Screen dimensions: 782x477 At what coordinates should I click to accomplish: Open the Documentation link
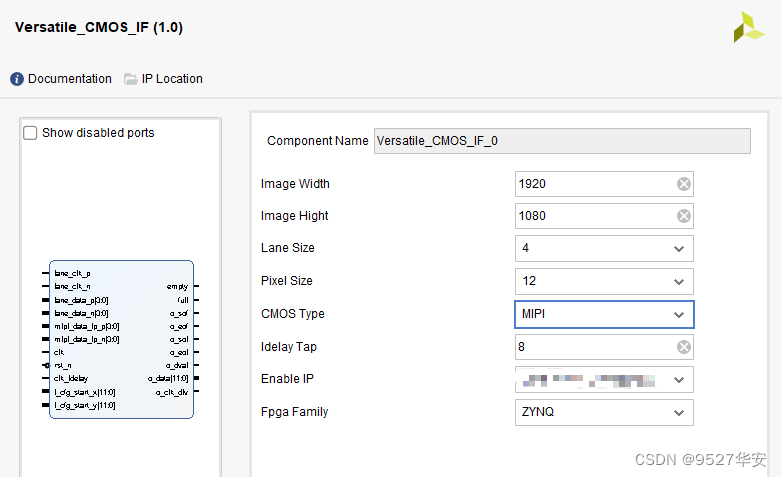(69, 79)
